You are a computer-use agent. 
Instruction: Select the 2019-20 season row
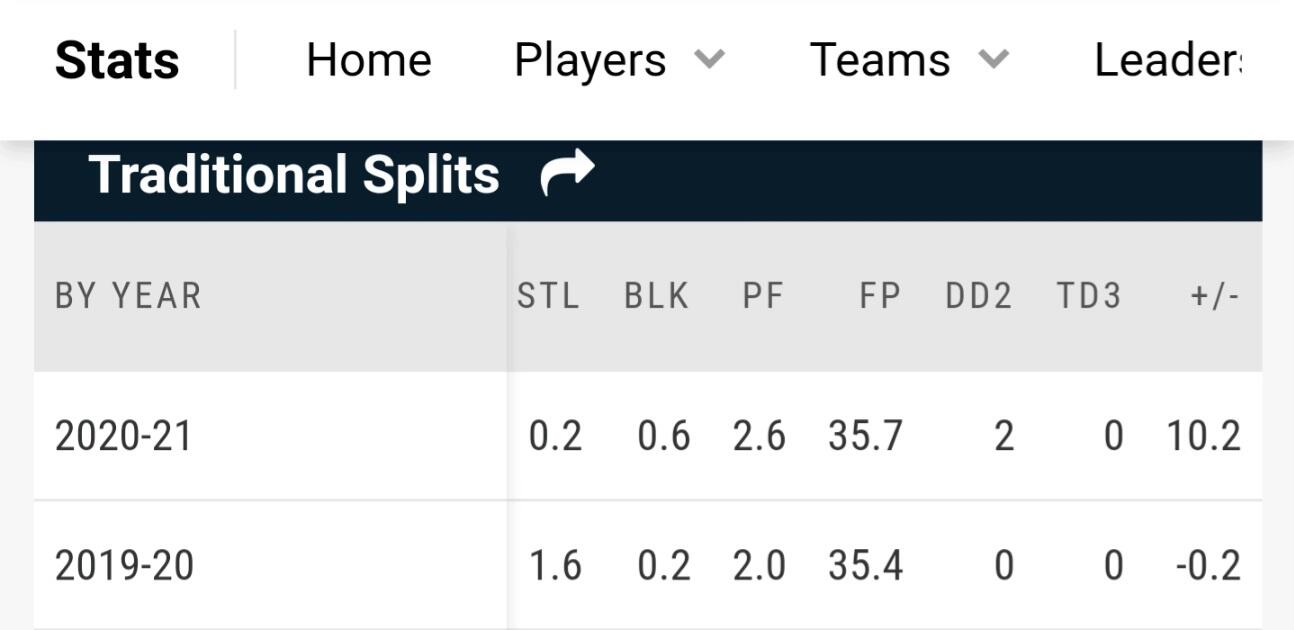tap(123, 566)
